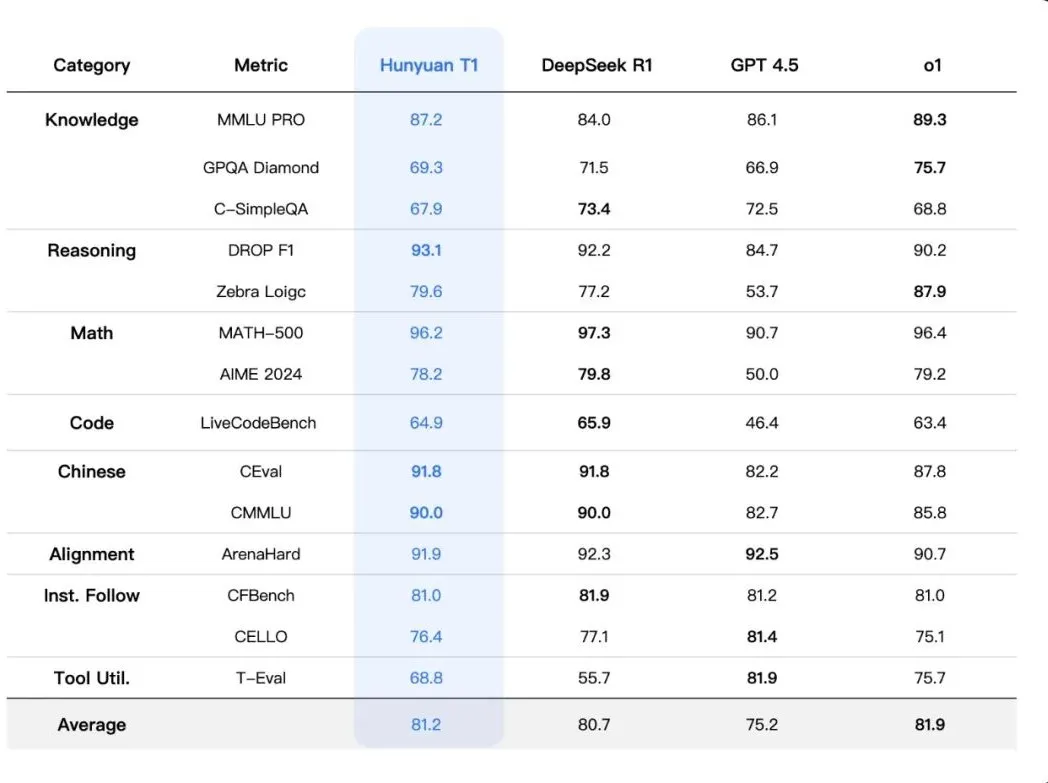Image resolution: width=1048 pixels, height=783 pixels.
Task: Select o1 CEval score 87.8
Action: [930, 472]
